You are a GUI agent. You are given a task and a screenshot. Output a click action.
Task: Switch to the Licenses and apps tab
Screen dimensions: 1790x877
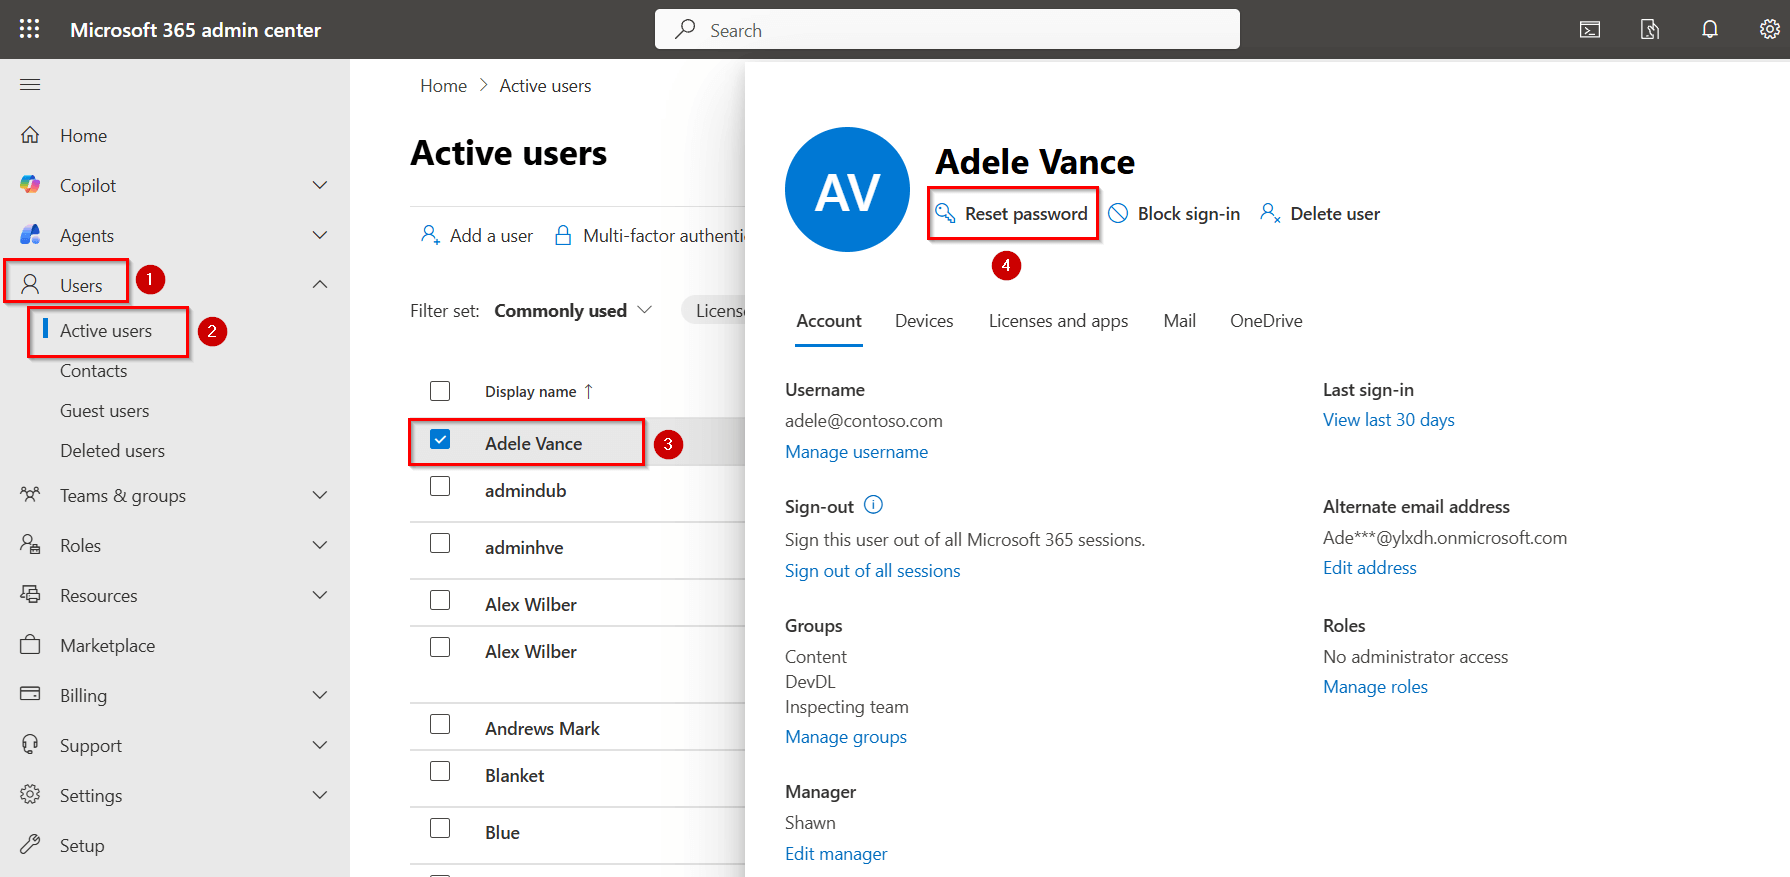[x=1058, y=321]
